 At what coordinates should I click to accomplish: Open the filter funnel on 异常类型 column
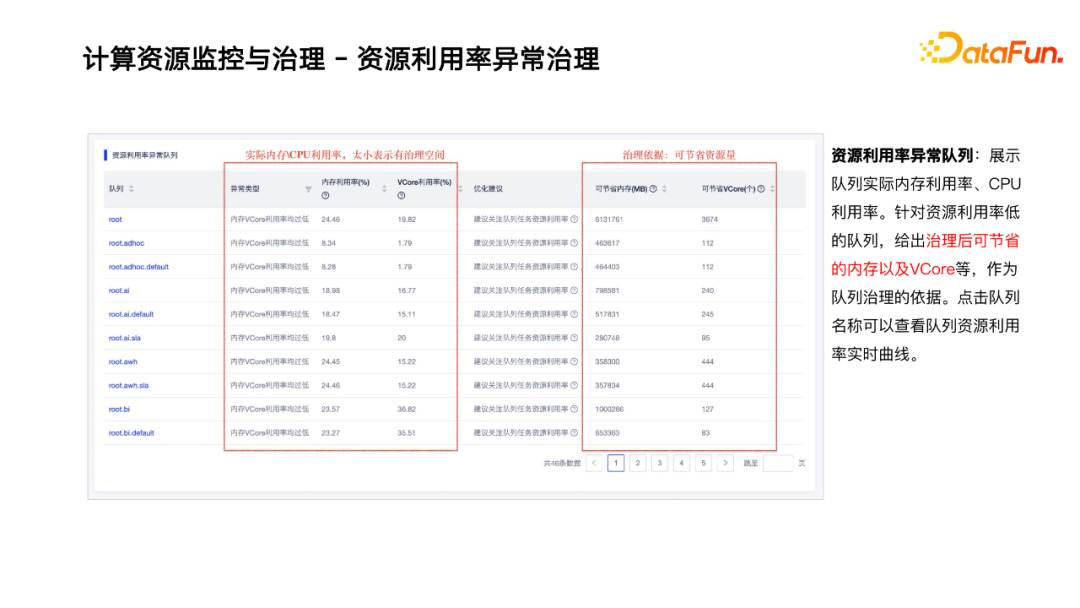pos(307,188)
